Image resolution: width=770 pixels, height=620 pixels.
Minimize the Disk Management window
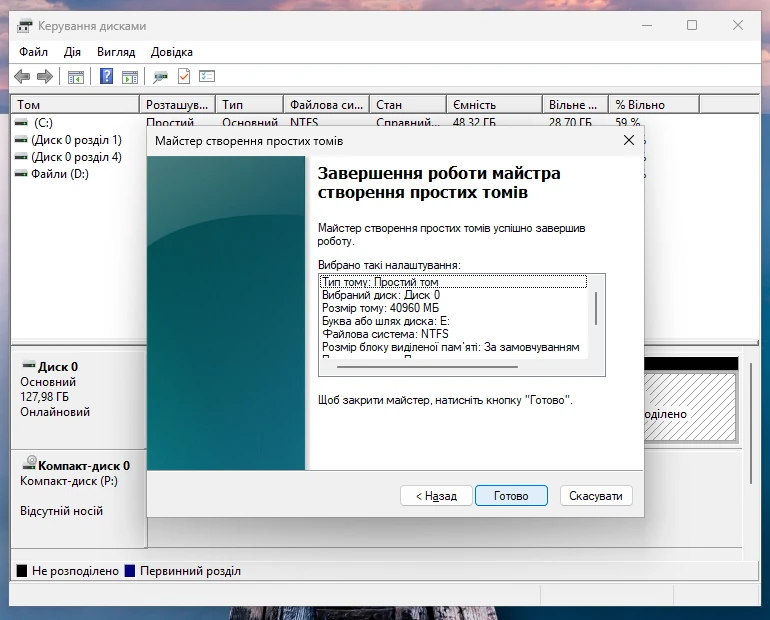[647, 26]
